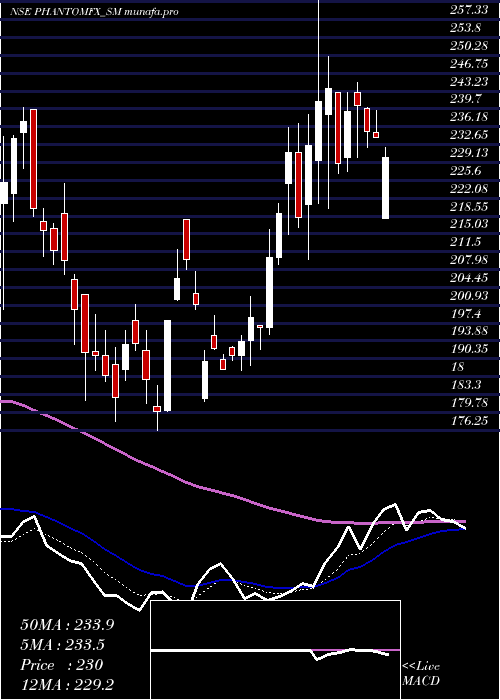Click the 197.4 price axis label

466,313
